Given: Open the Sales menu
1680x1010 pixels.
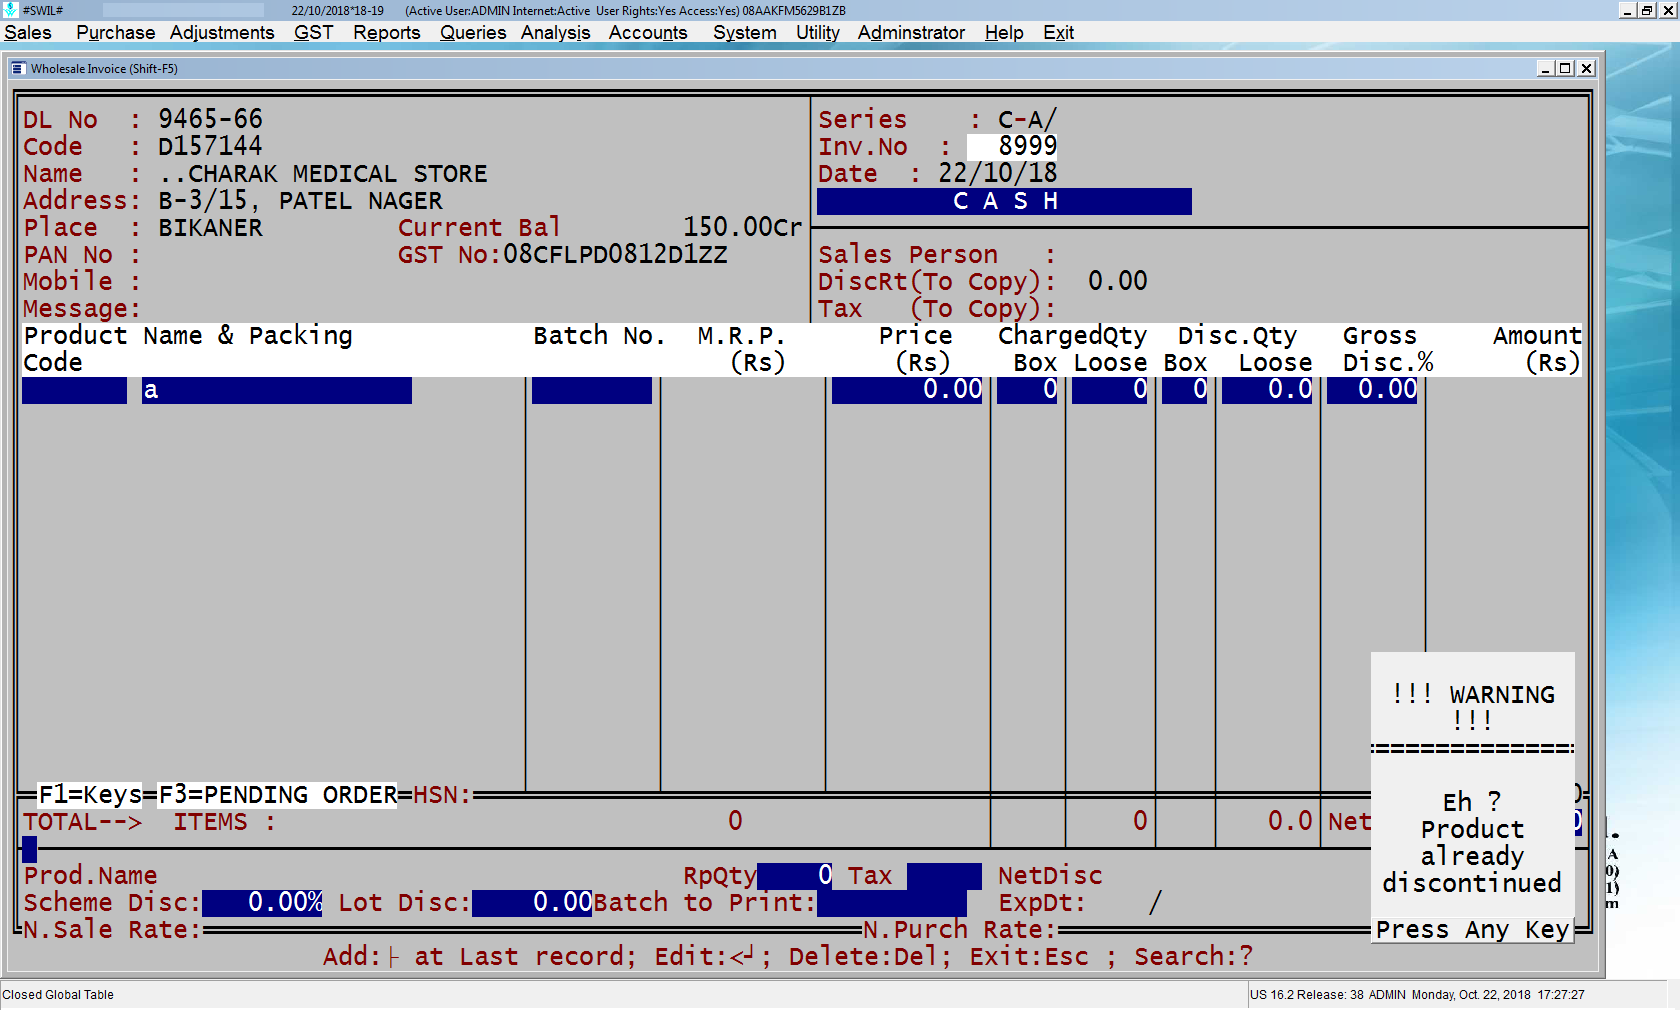Looking at the screenshot, I should tap(28, 33).
